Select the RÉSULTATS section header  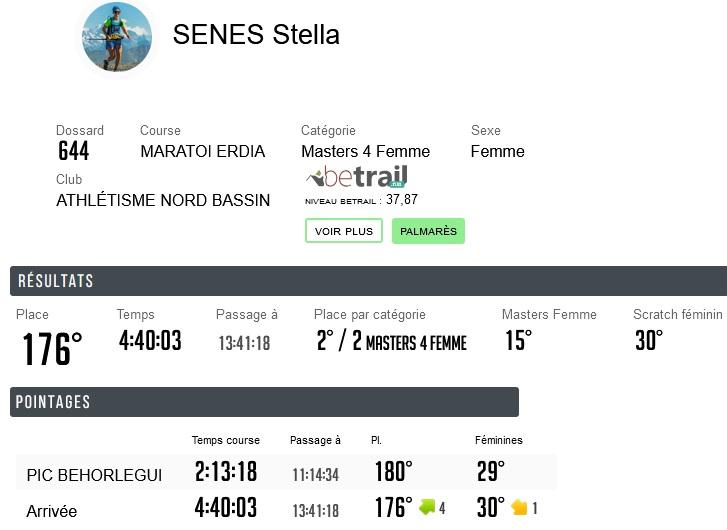368,281
